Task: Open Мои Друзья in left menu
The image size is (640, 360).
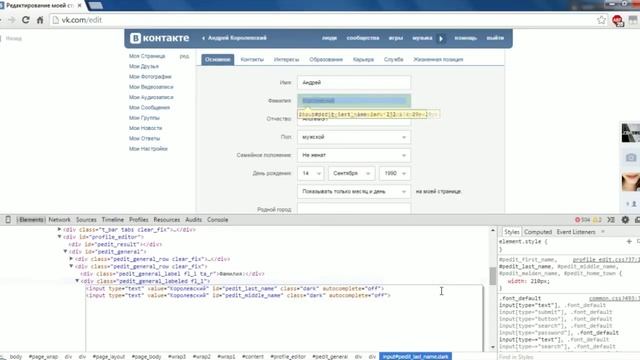Action: click(144, 66)
